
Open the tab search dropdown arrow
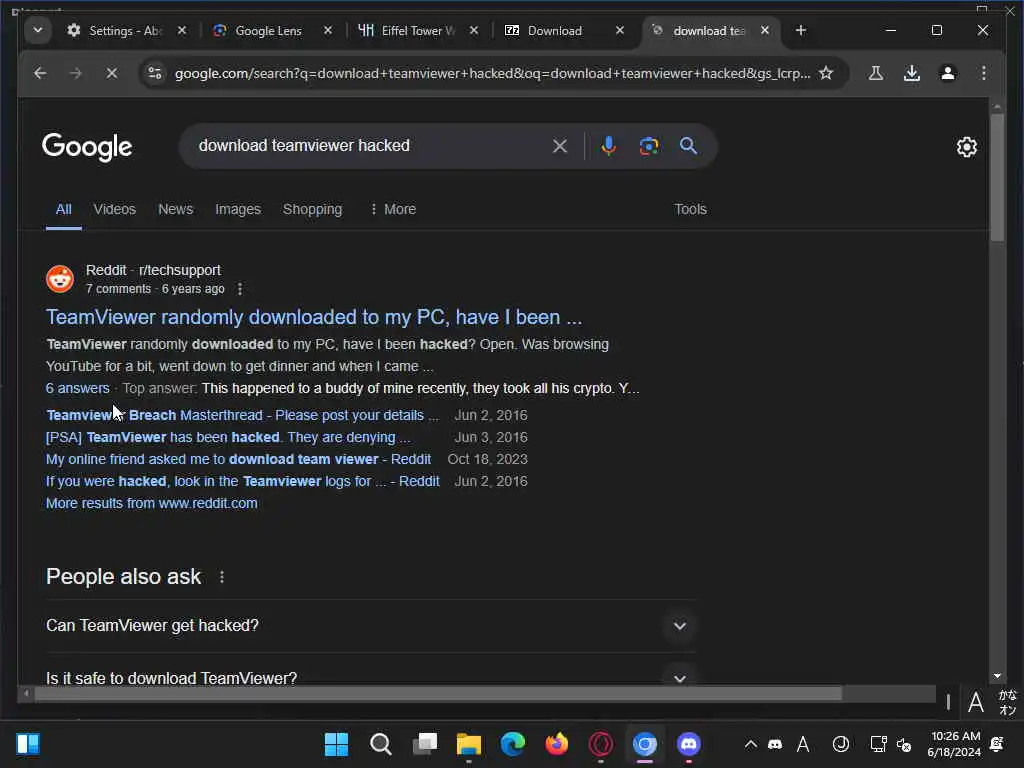pyautogui.click(x=38, y=31)
